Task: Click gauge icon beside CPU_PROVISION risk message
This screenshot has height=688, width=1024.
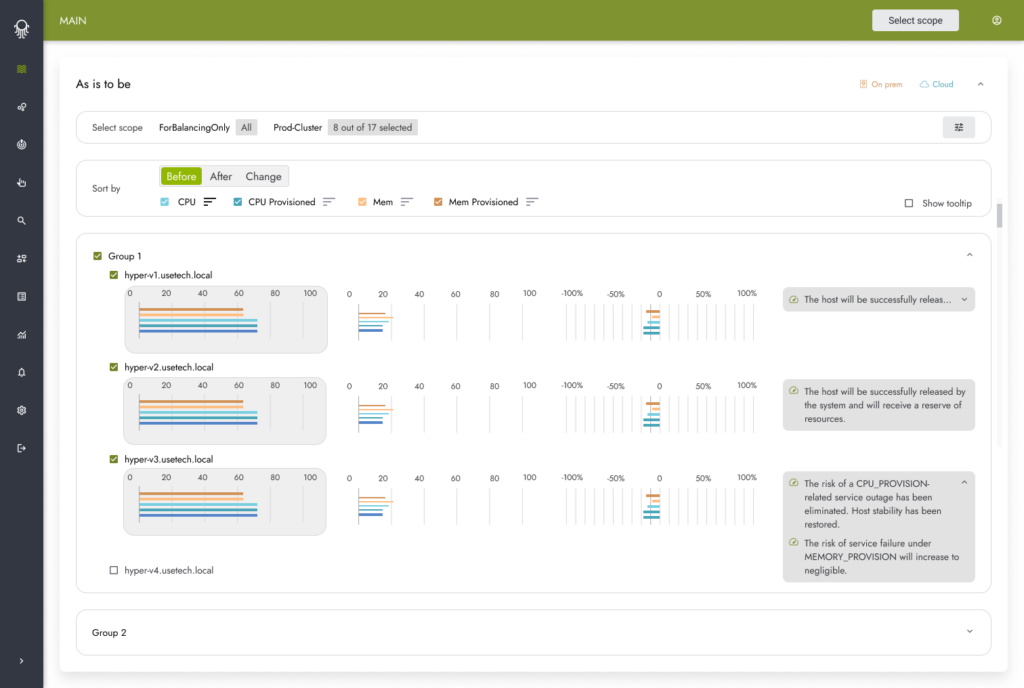Action: [x=793, y=483]
